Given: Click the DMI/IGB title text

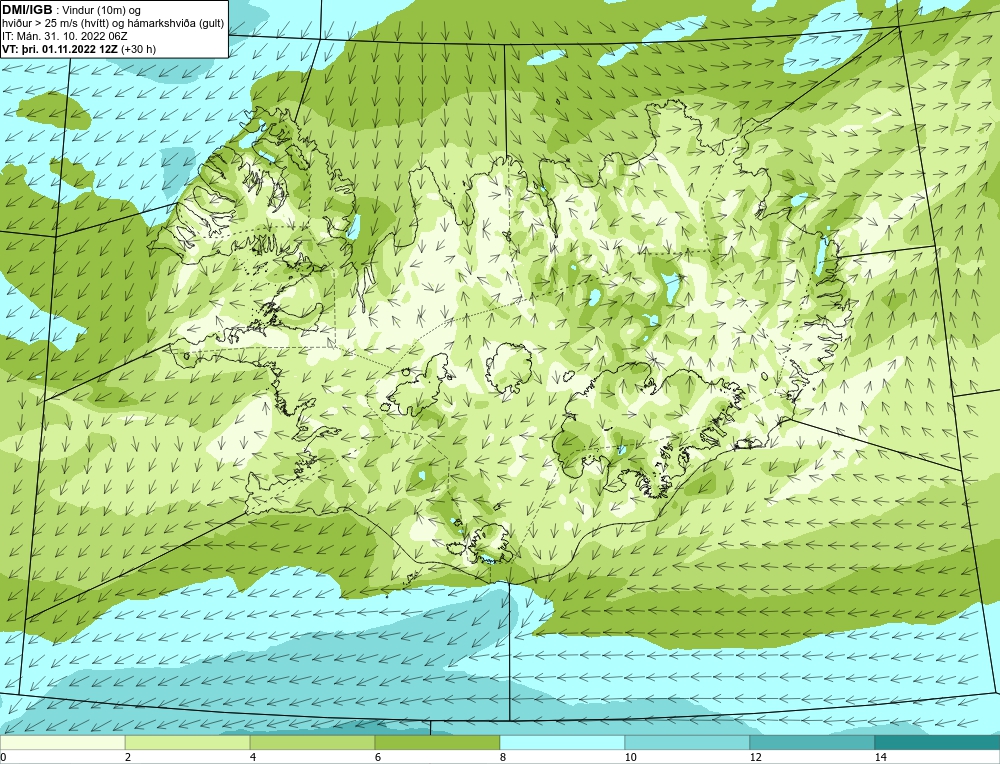Looking at the screenshot, I should click(27, 10).
